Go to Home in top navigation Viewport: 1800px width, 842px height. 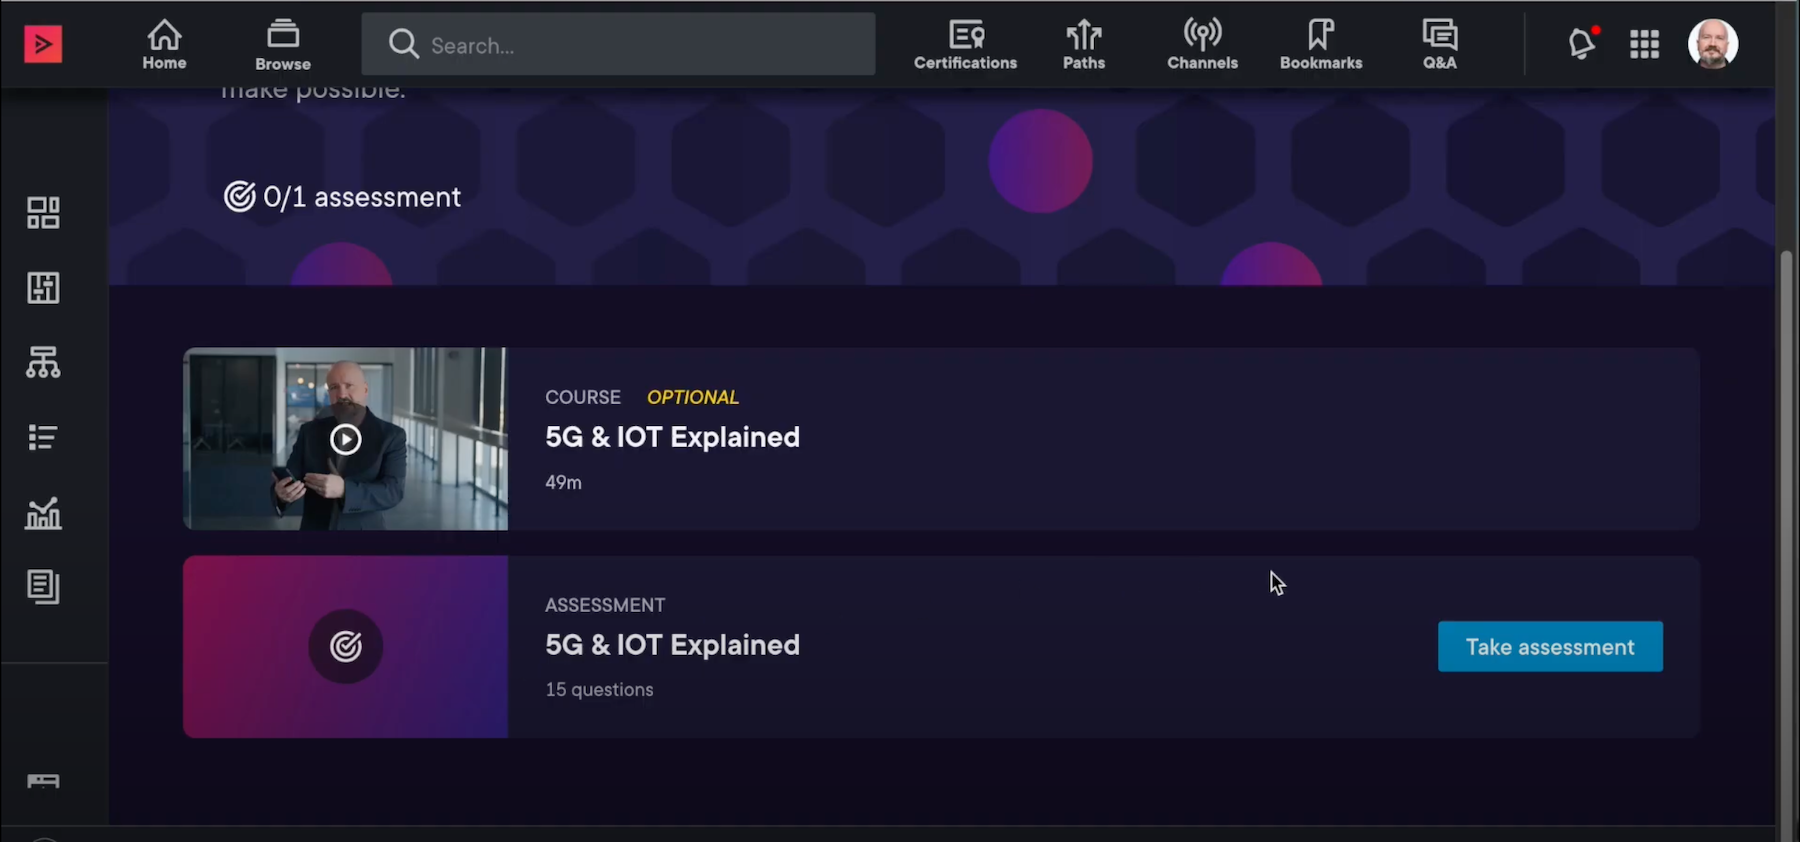click(164, 45)
